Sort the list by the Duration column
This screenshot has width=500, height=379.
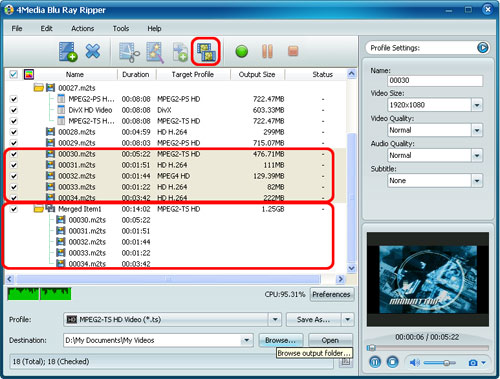136,74
